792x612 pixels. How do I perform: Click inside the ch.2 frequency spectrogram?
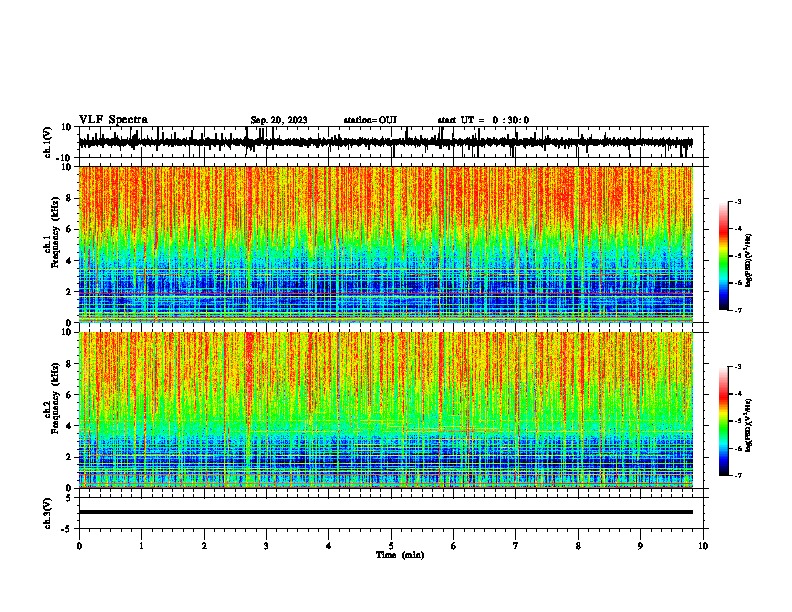pyautogui.click(x=386, y=410)
